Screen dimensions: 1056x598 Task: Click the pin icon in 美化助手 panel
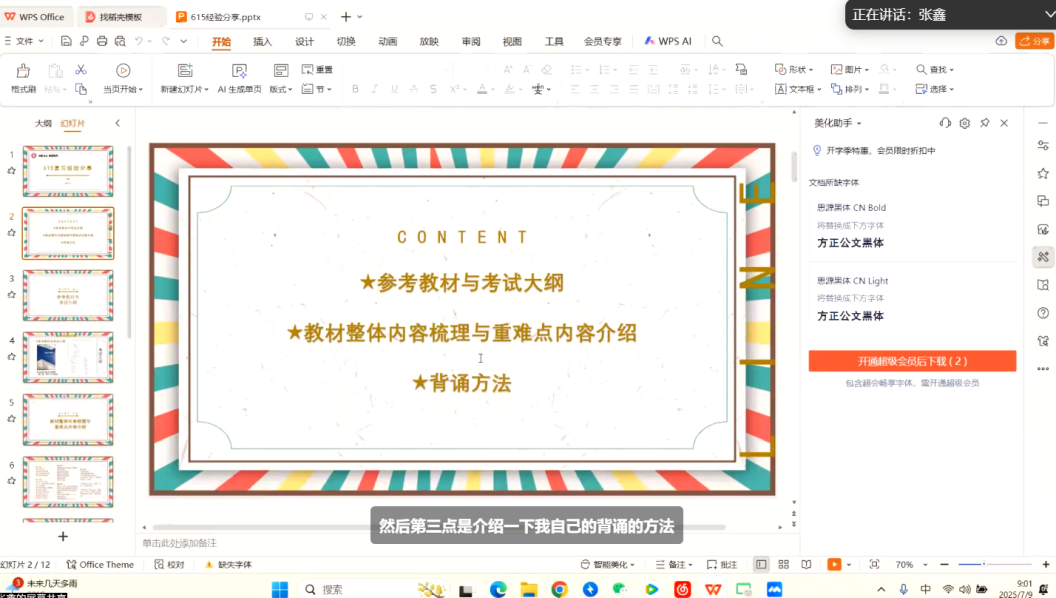(985, 123)
